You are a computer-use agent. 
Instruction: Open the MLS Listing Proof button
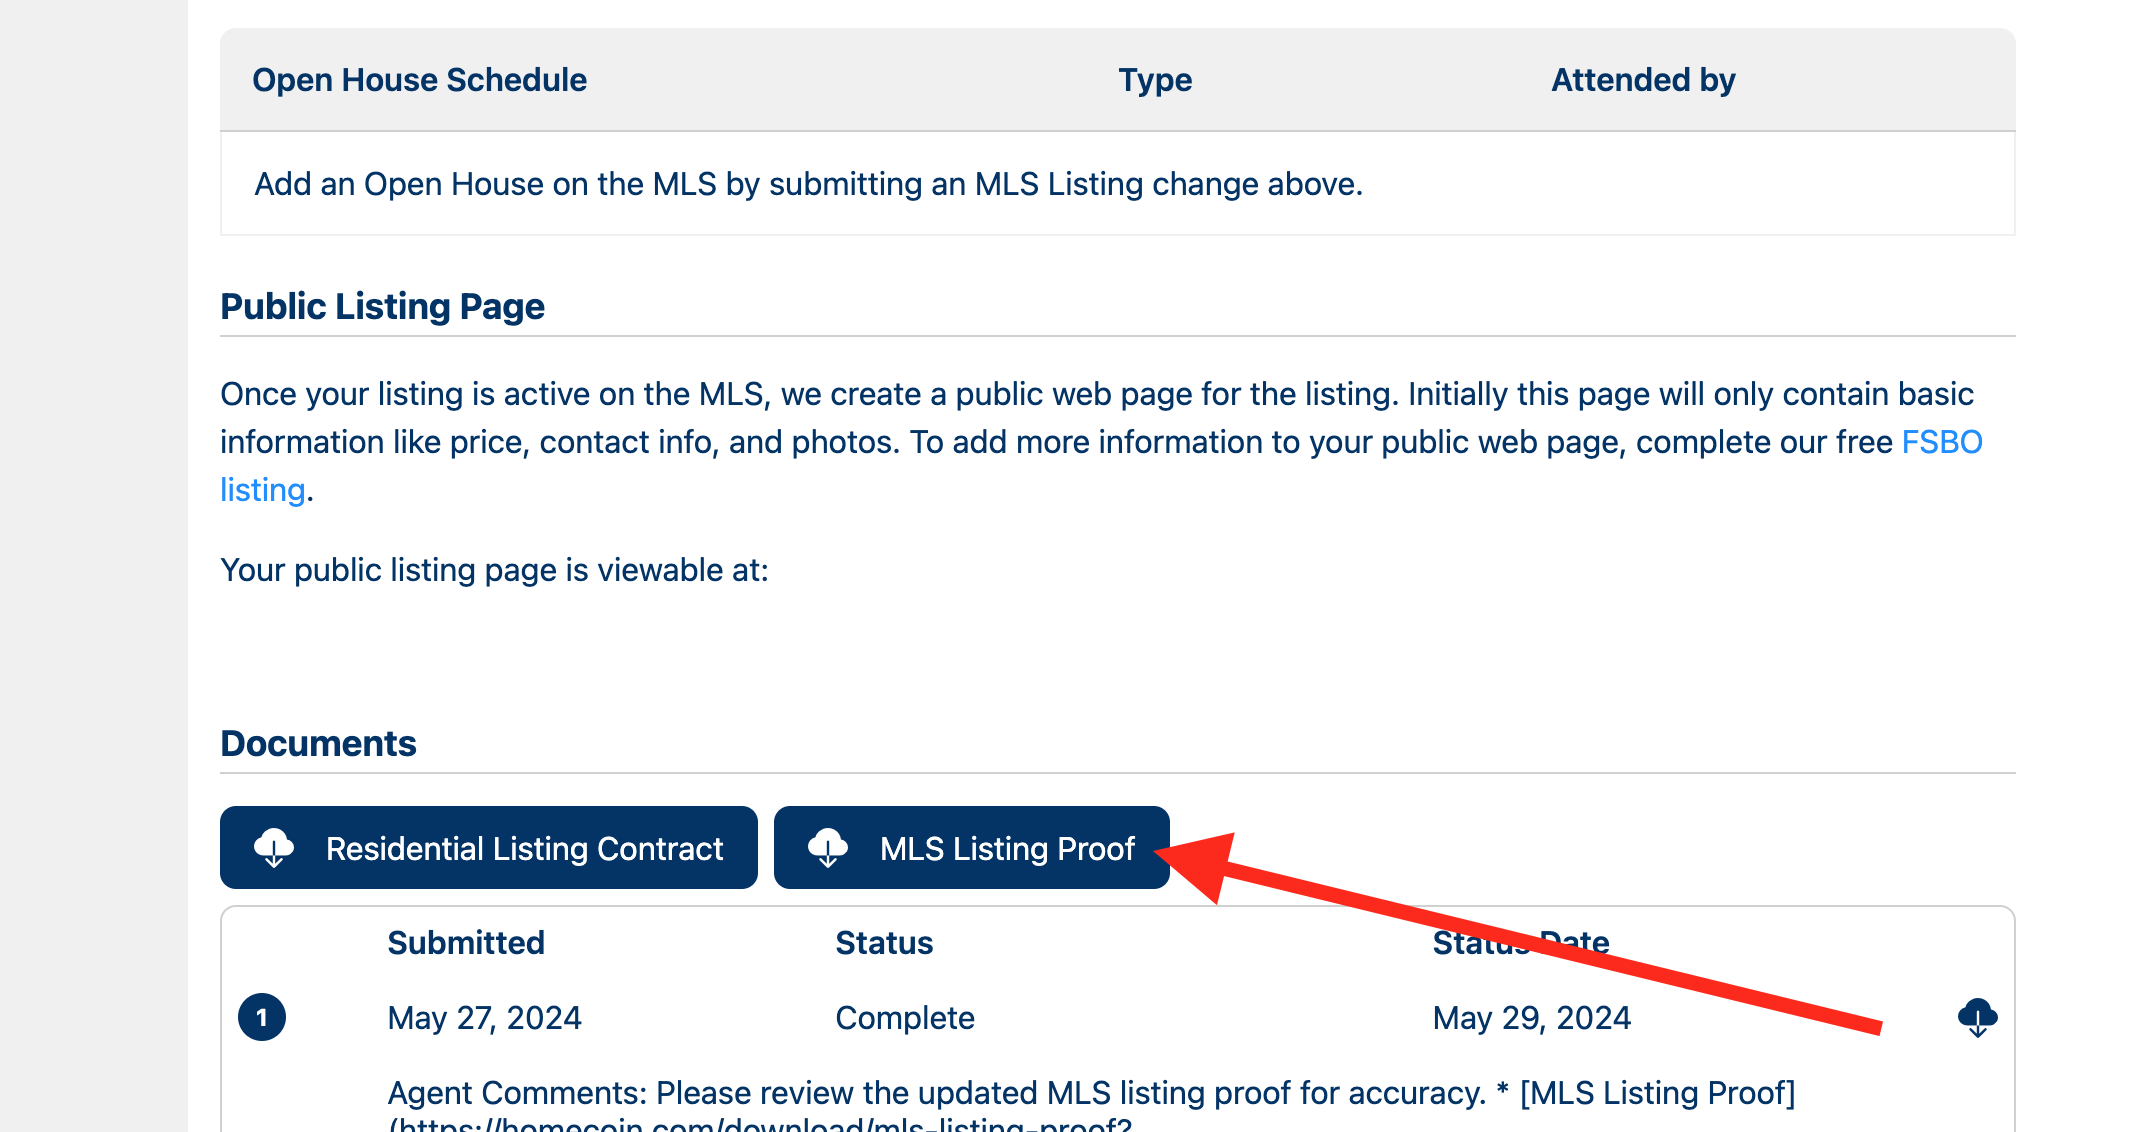coord(972,848)
